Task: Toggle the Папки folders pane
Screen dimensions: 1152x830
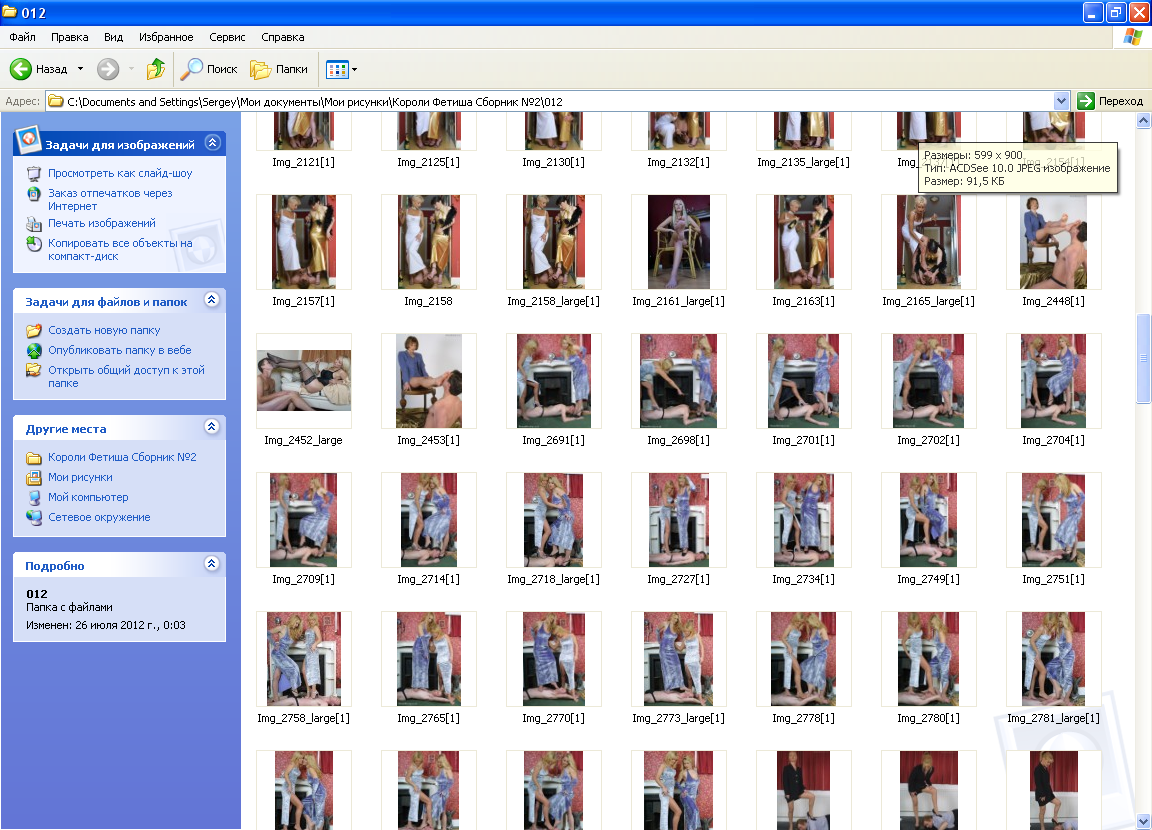Action: click(x=279, y=69)
